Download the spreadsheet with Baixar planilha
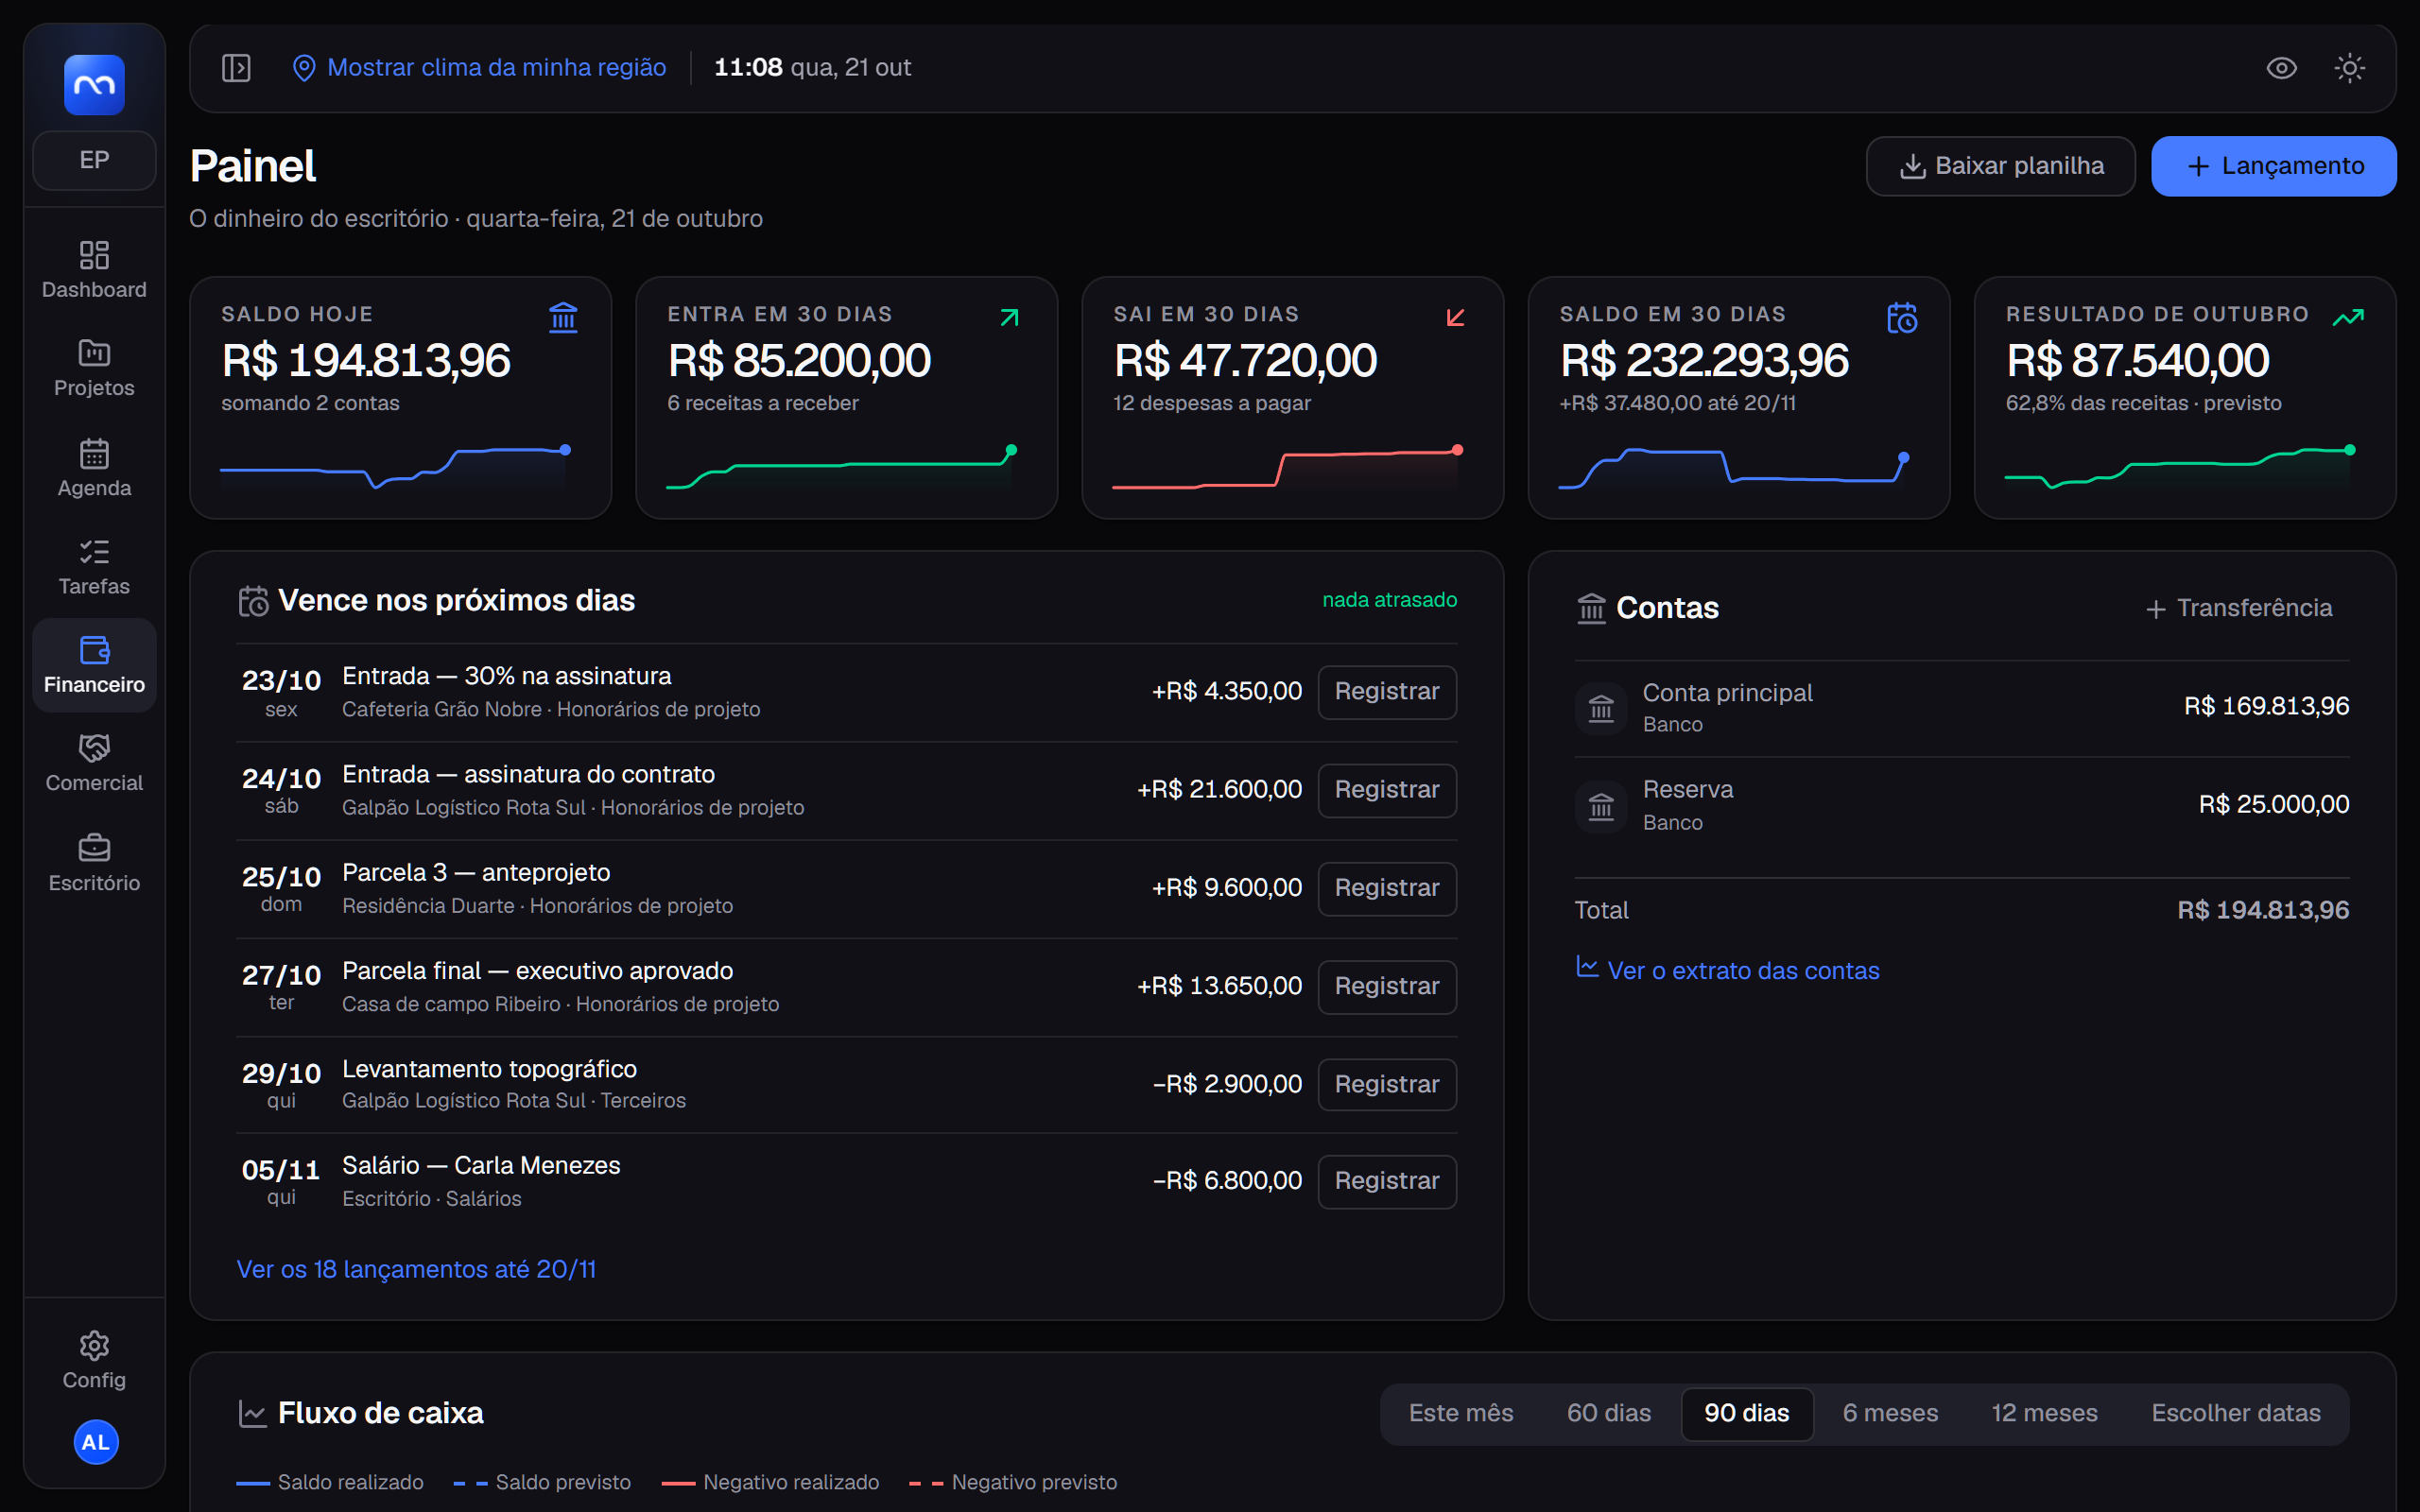This screenshot has height=1512, width=2420. (x=2000, y=166)
